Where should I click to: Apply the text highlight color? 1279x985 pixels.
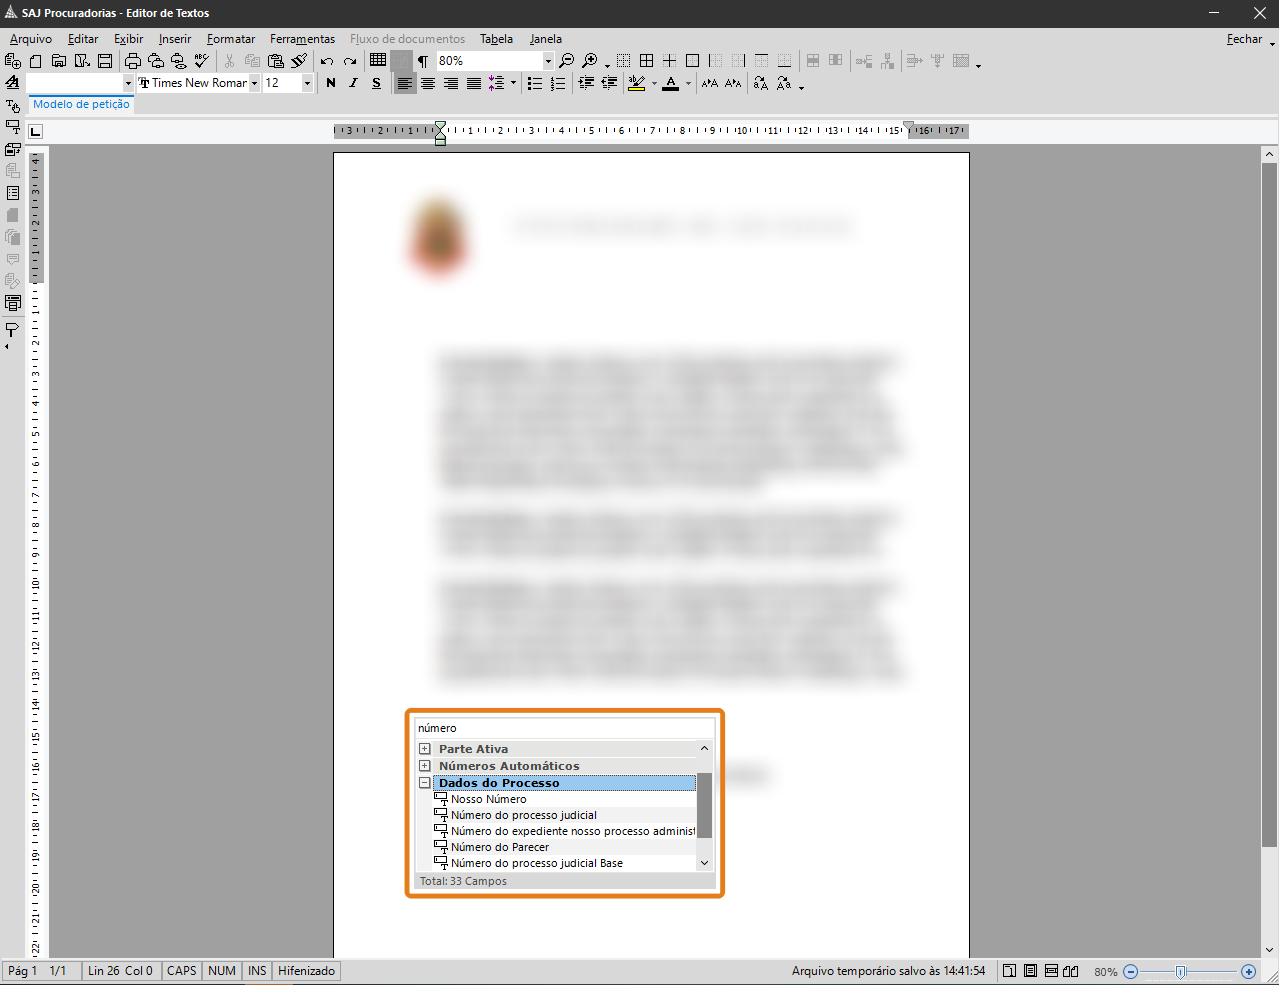click(x=636, y=83)
